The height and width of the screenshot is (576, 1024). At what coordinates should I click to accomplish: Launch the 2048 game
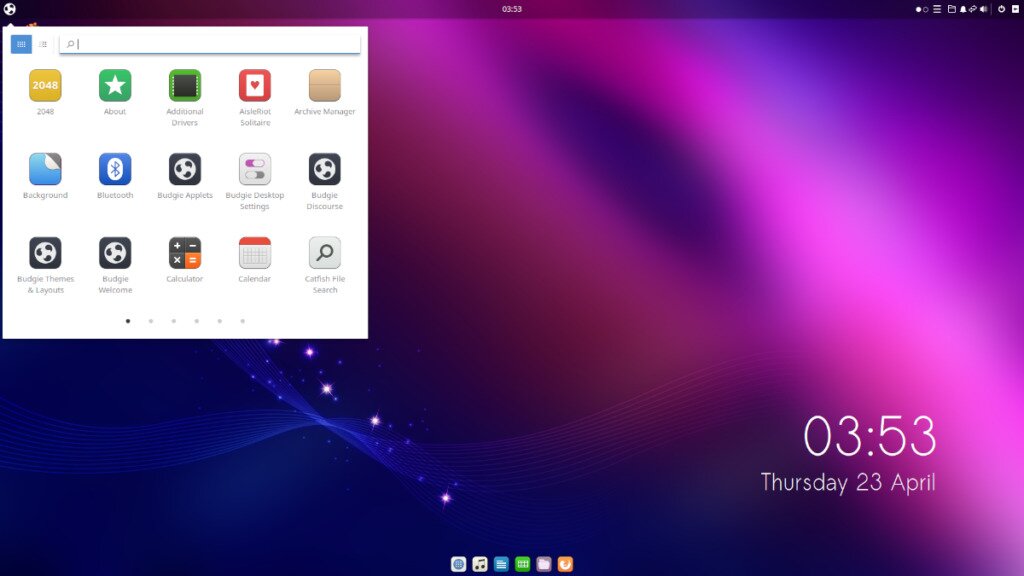[44, 87]
